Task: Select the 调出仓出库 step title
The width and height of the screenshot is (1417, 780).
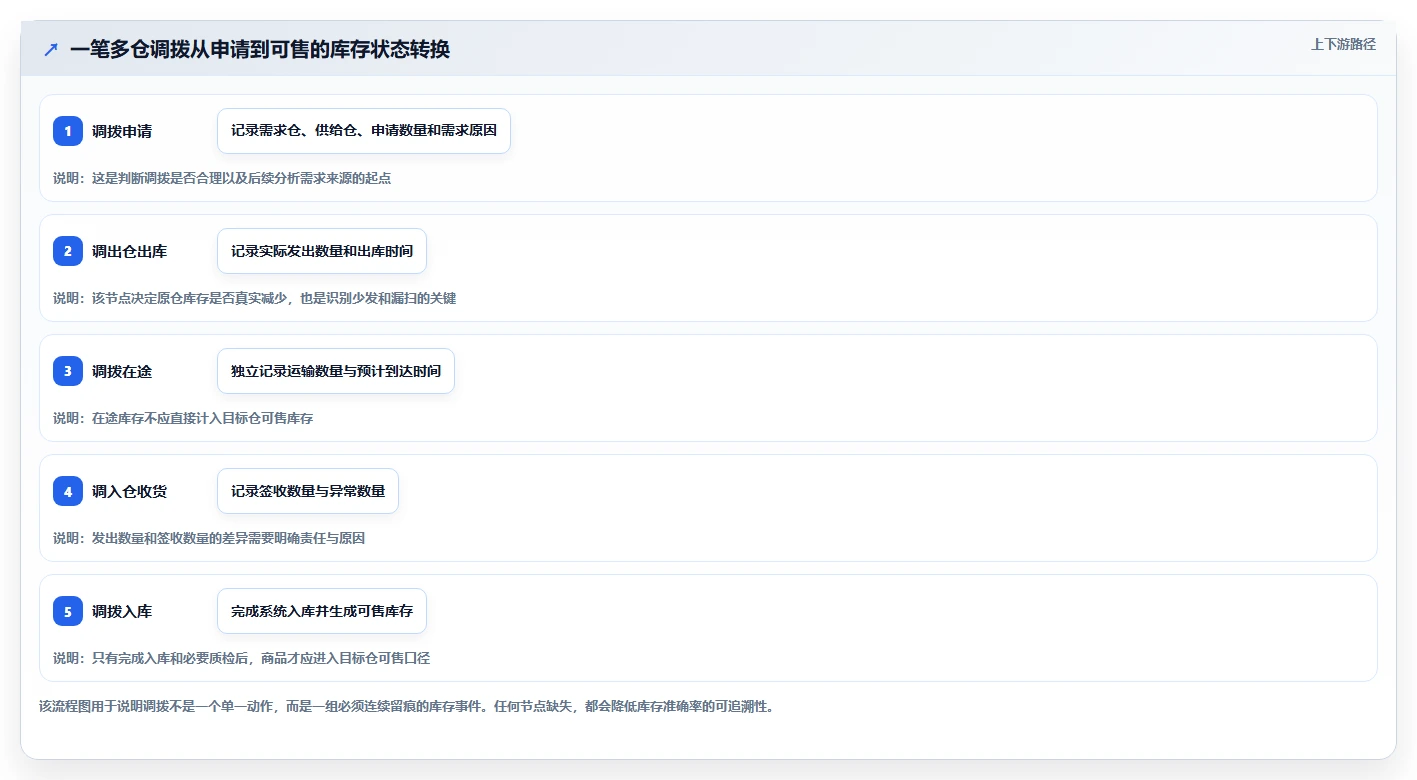Action: click(129, 251)
